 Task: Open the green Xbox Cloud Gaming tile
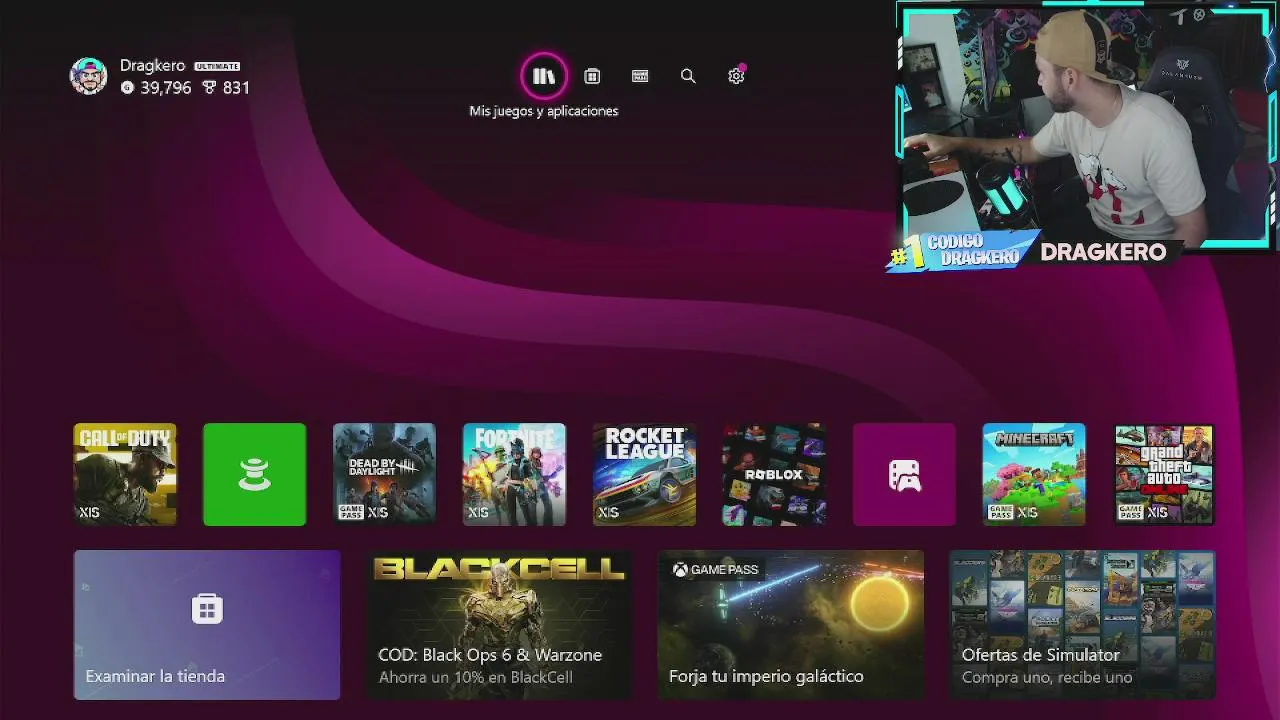click(x=255, y=474)
